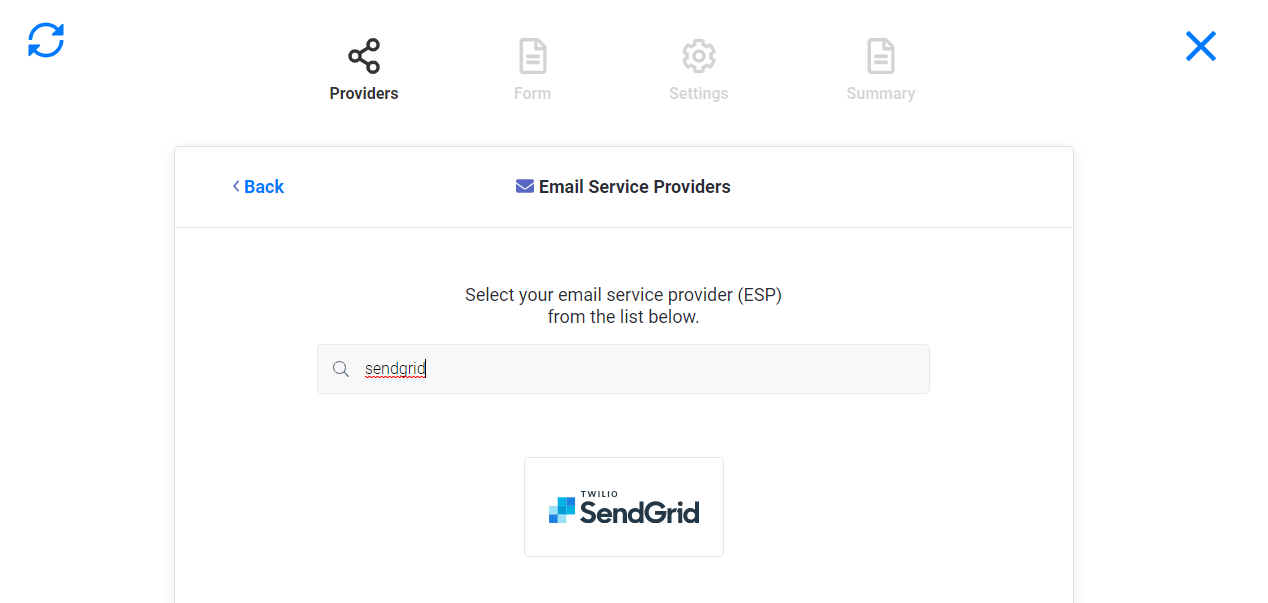Viewport: 1268px width, 603px height.
Task: Select the Providers step label
Action: (364, 93)
